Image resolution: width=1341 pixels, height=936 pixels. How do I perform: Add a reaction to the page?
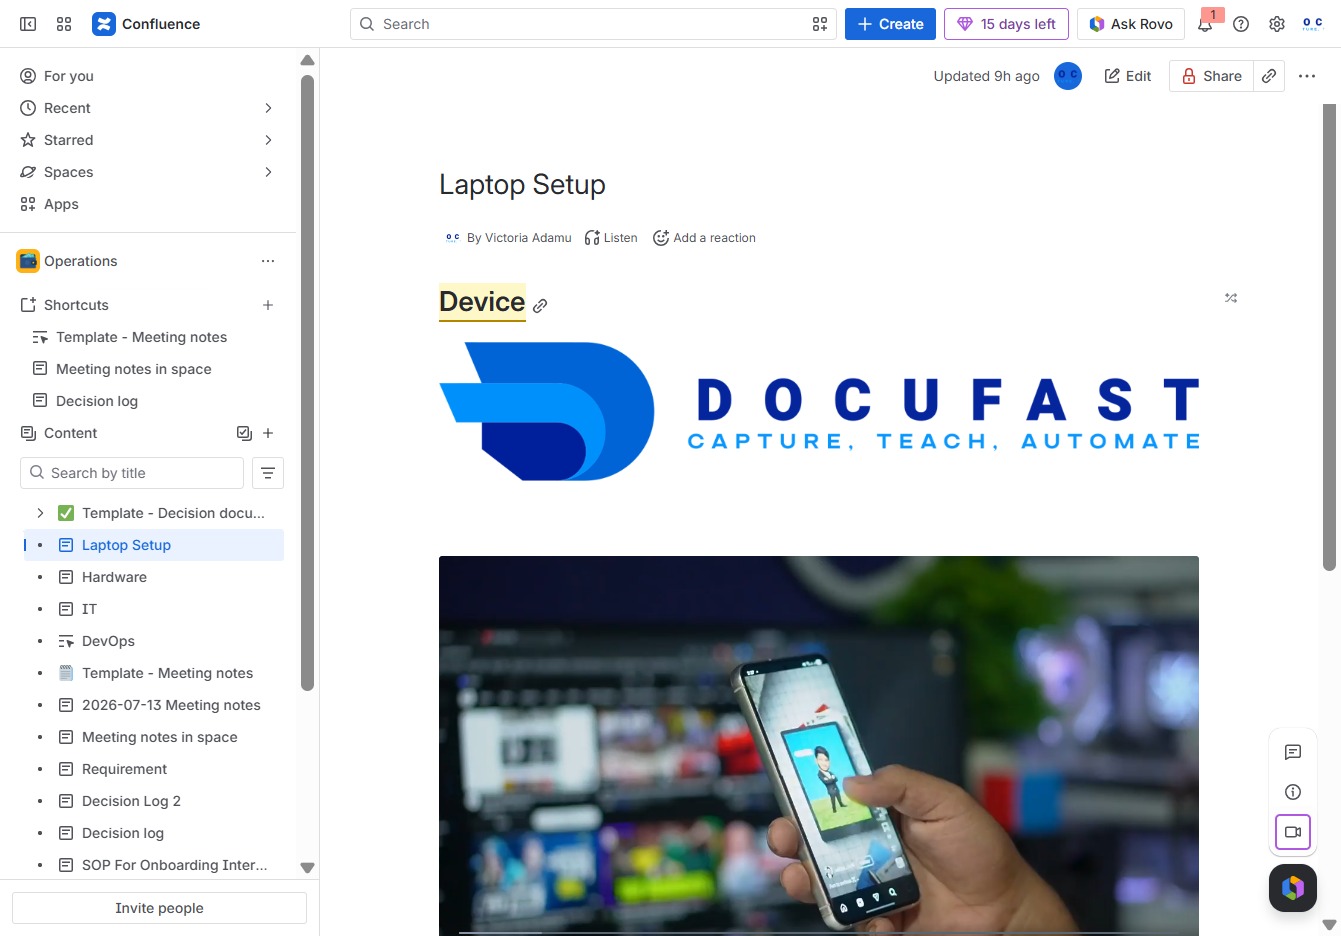pos(704,238)
